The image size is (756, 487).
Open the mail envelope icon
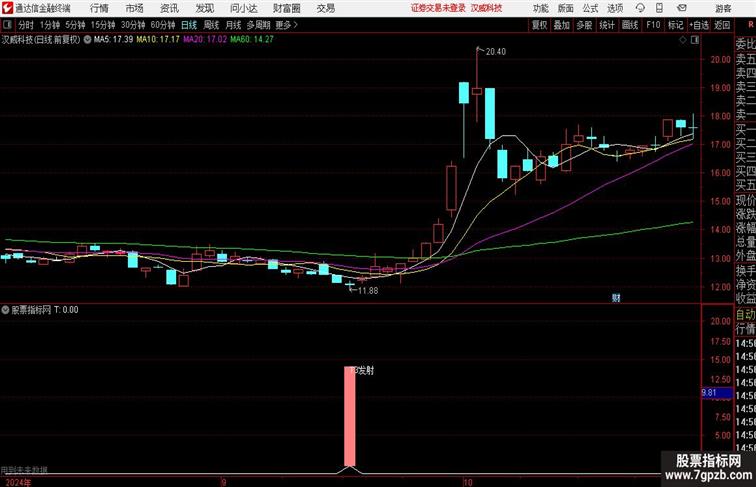[682, 8]
